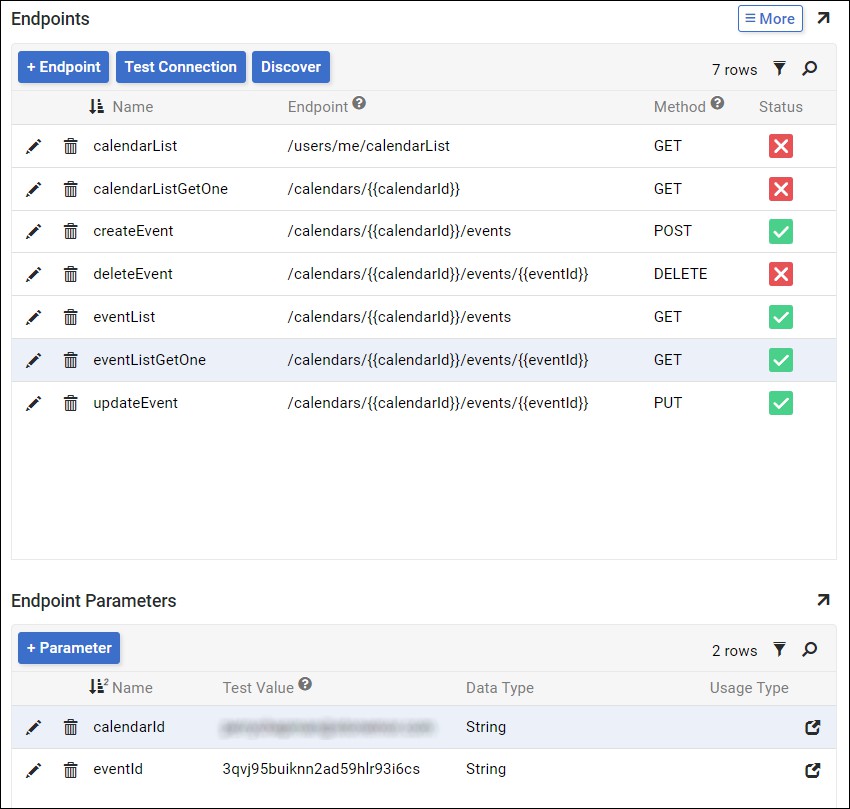Open the filter icon in Endpoints grid
Viewport: 850px width, 809px height.
(780, 69)
